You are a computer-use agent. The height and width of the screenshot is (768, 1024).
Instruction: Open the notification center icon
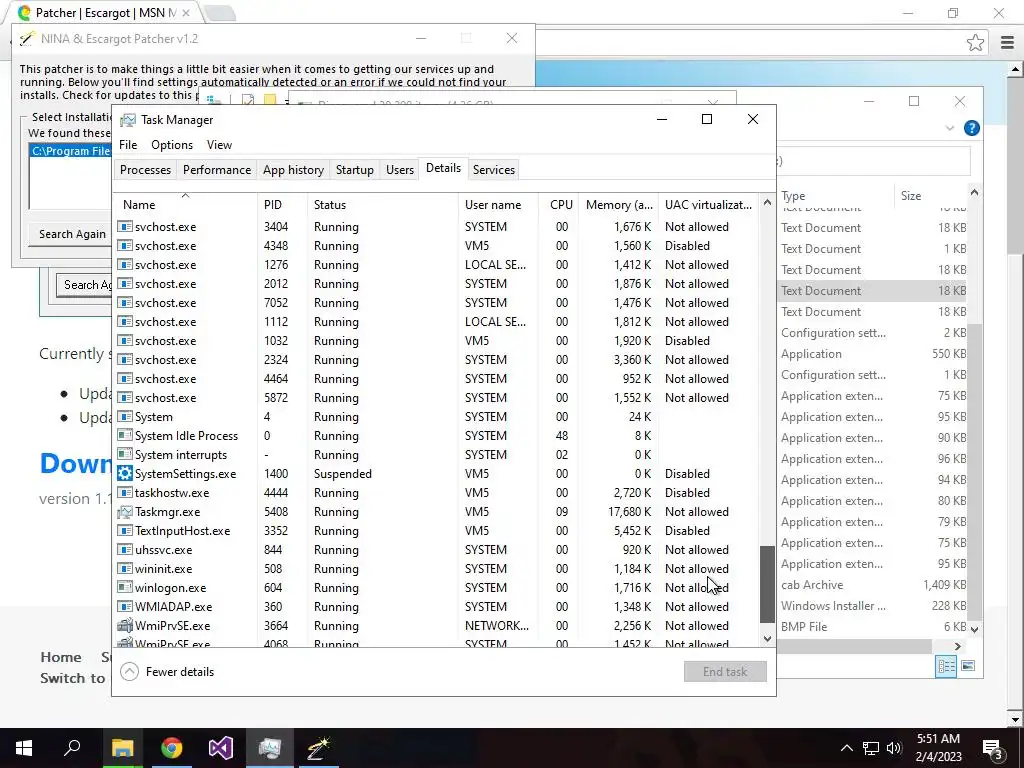tap(992, 749)
